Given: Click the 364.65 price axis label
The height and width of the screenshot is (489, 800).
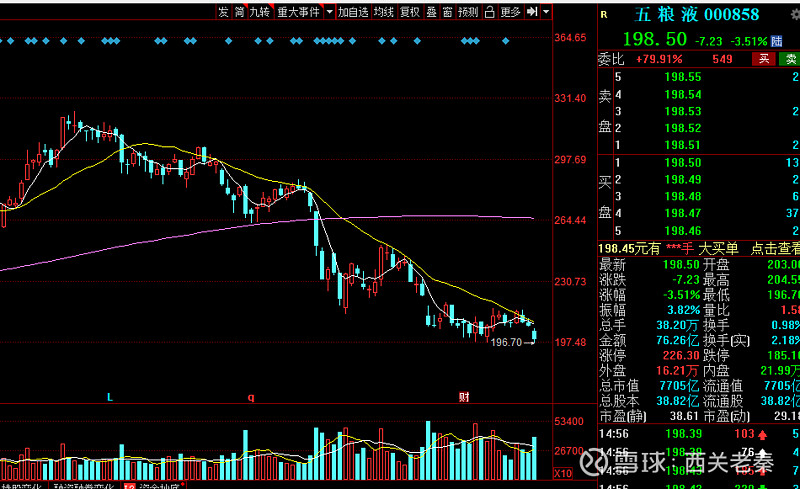Looking at the screenshot, I should coord(570,38).
